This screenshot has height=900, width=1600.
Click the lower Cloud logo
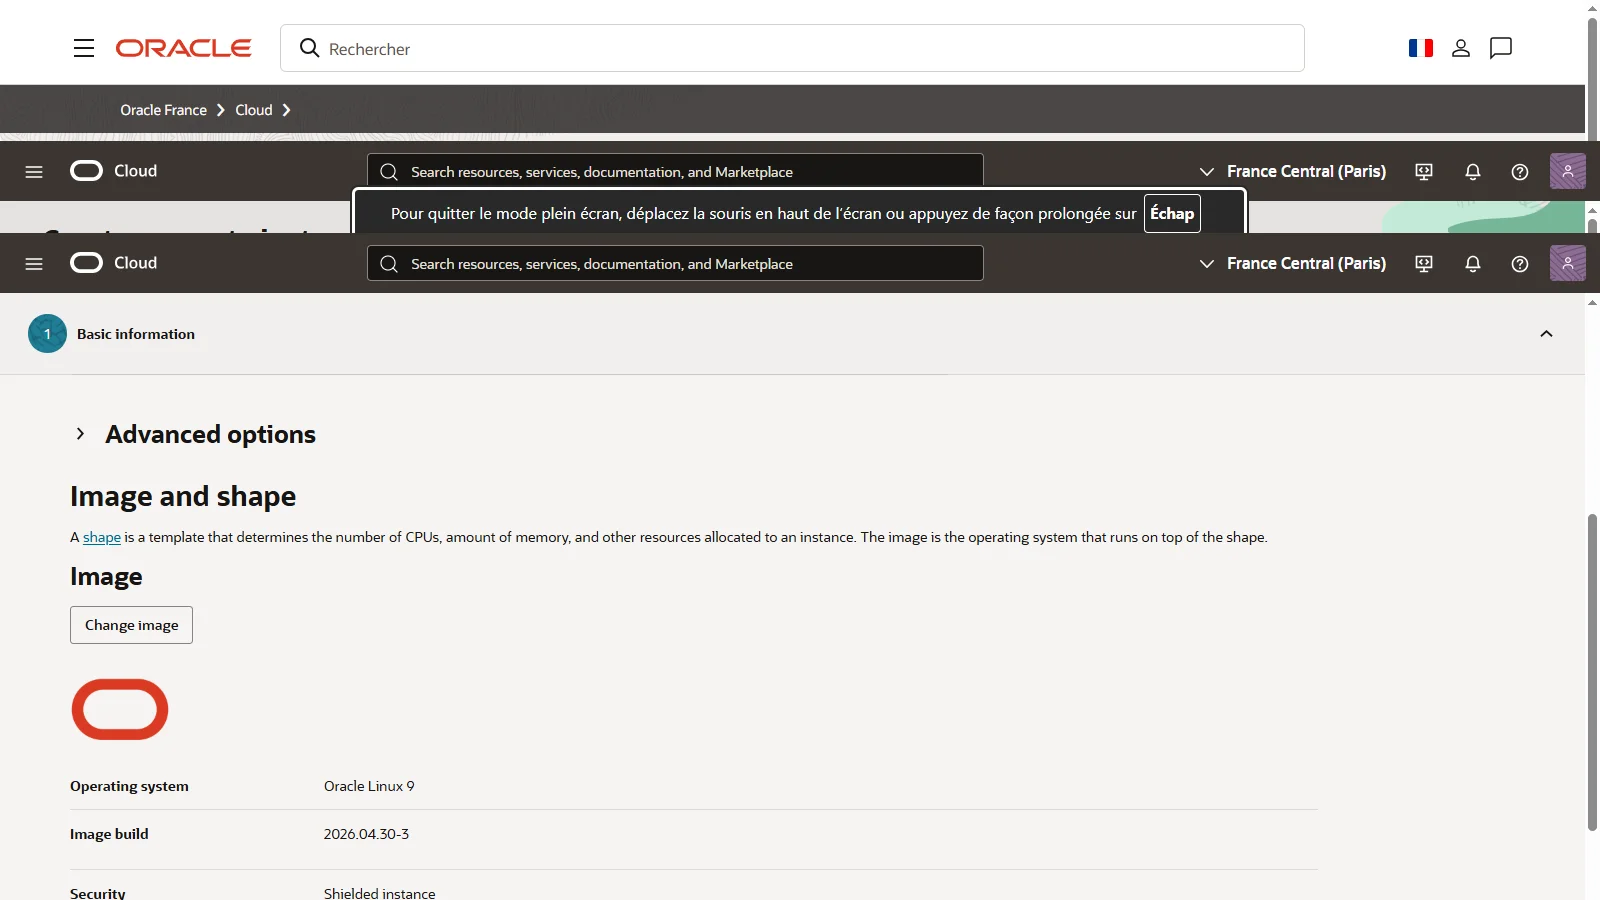click(x=114, y=263)
